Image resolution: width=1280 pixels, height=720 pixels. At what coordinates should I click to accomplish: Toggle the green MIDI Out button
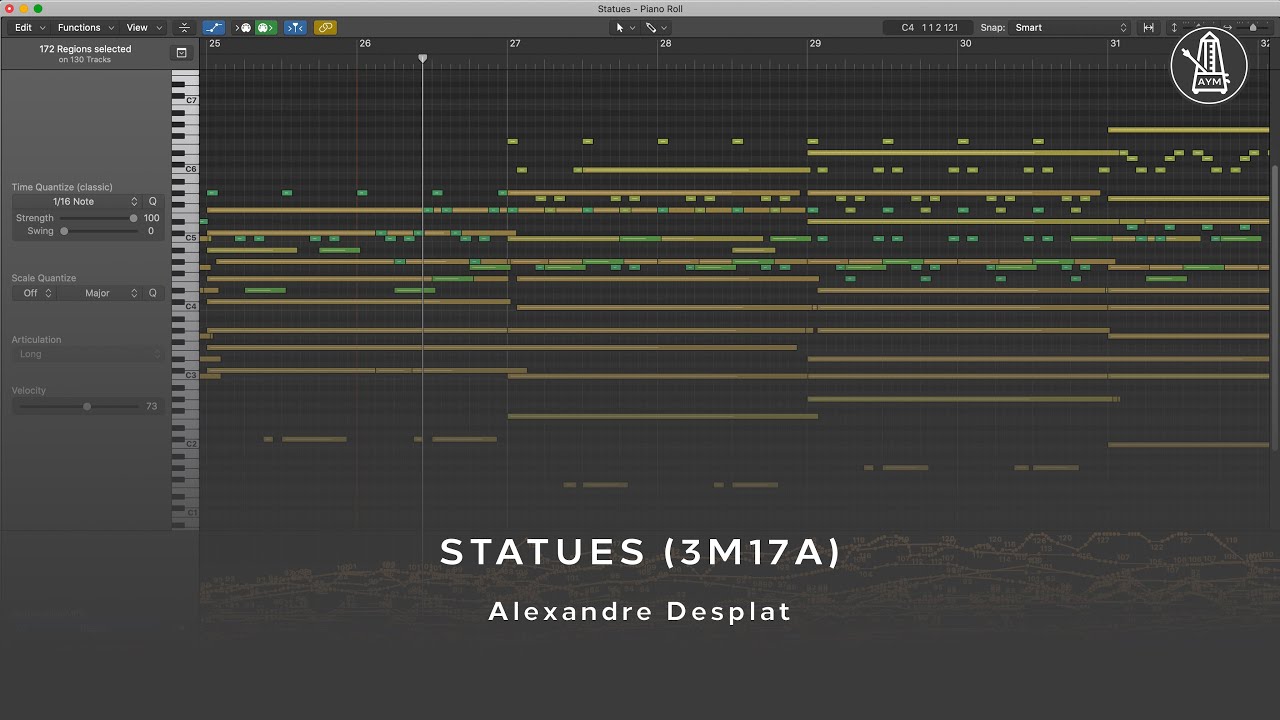click(x=266, y=28)
